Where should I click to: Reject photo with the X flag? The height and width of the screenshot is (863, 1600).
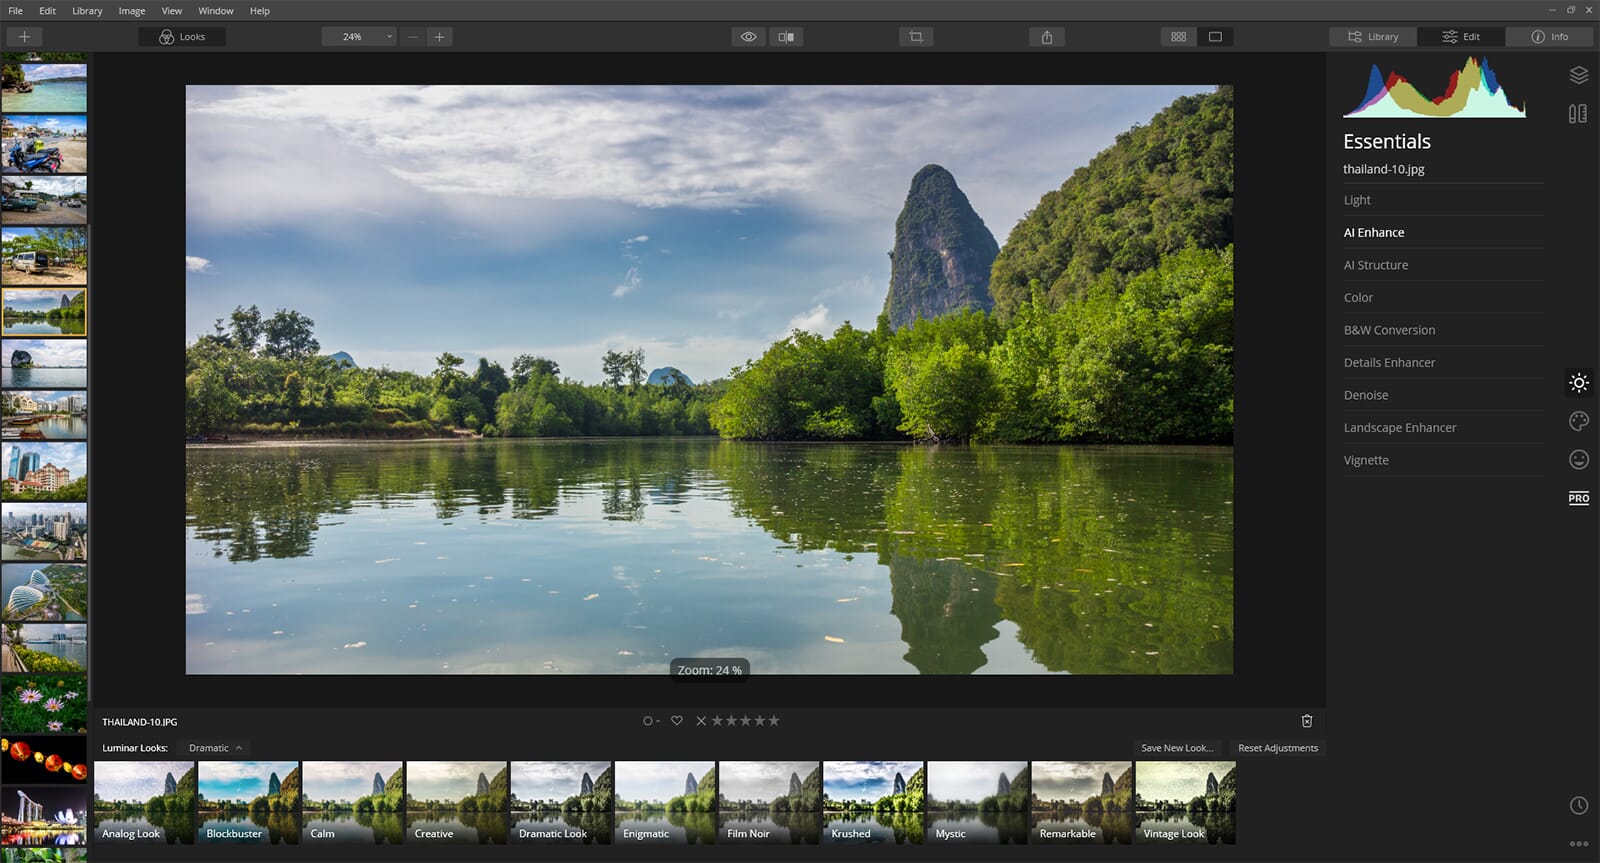(701, 721)
